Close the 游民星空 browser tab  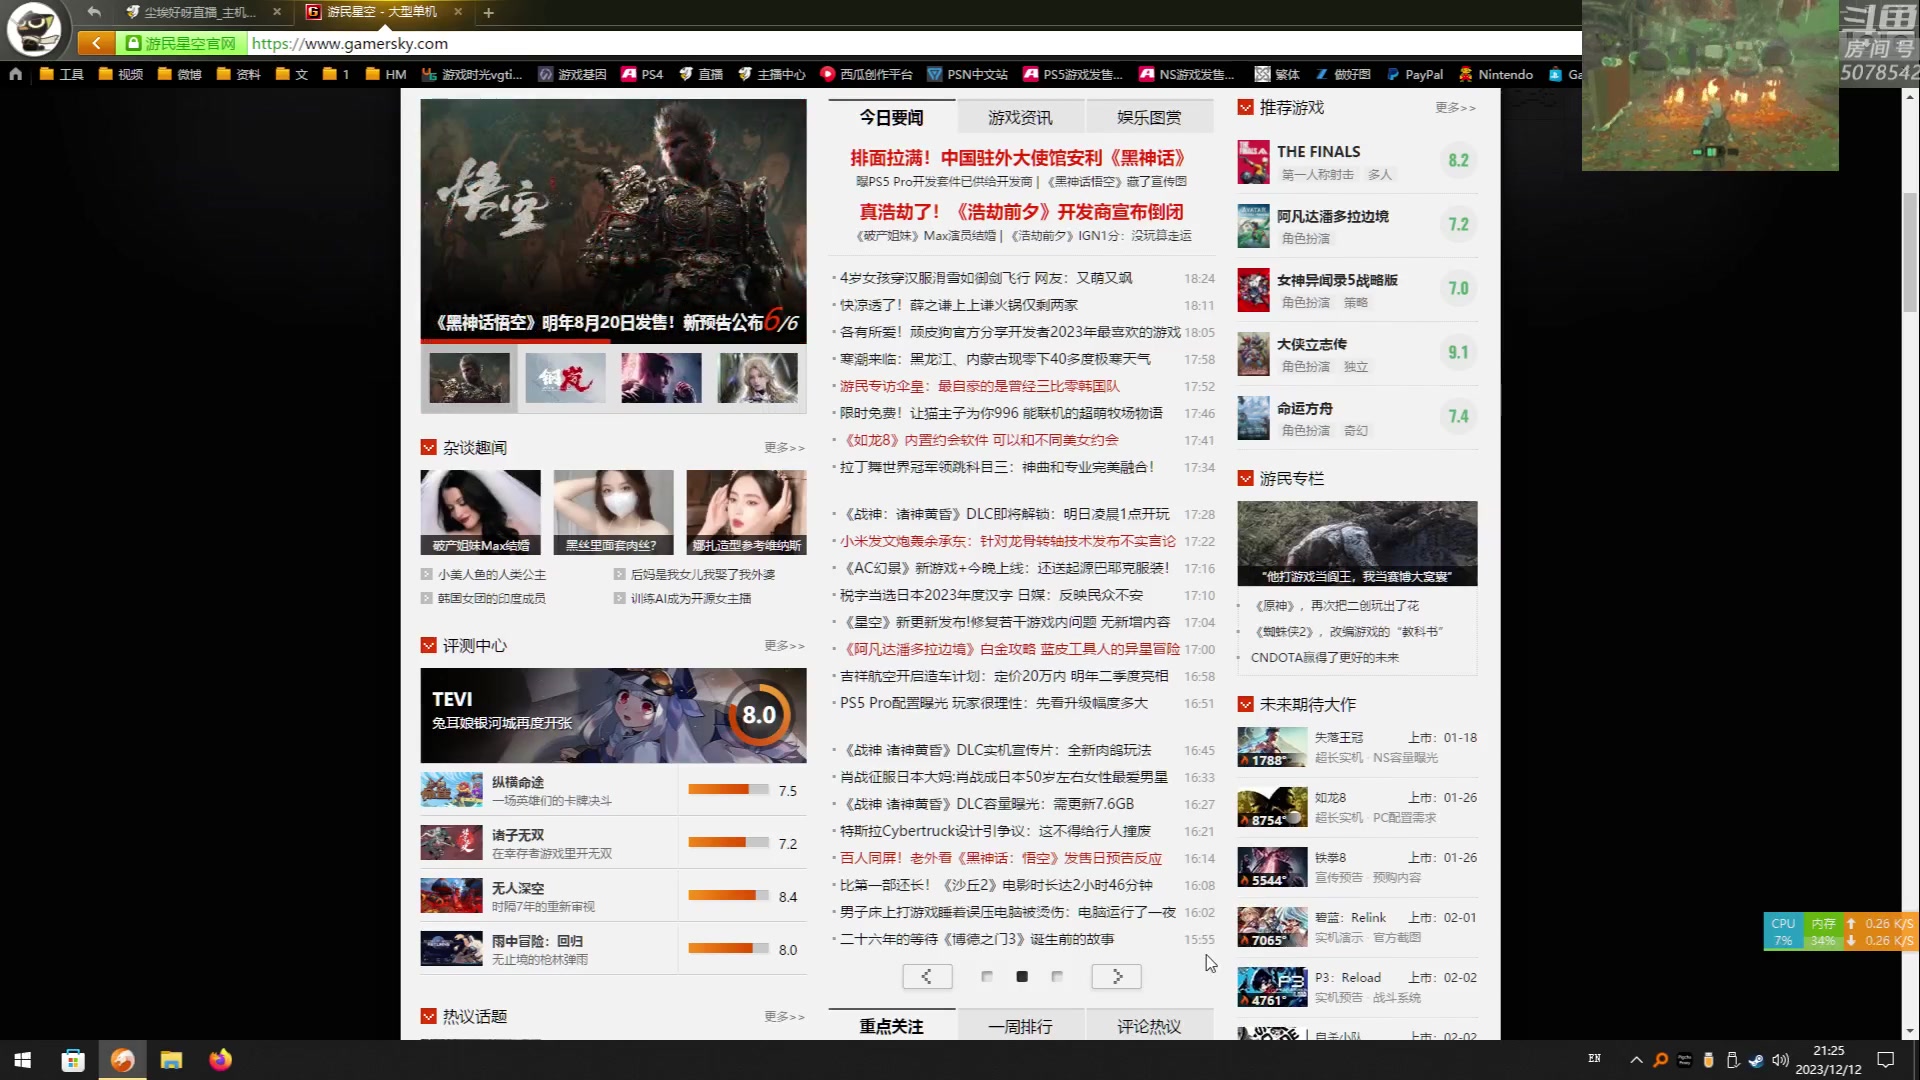click(x=458, y=12)
